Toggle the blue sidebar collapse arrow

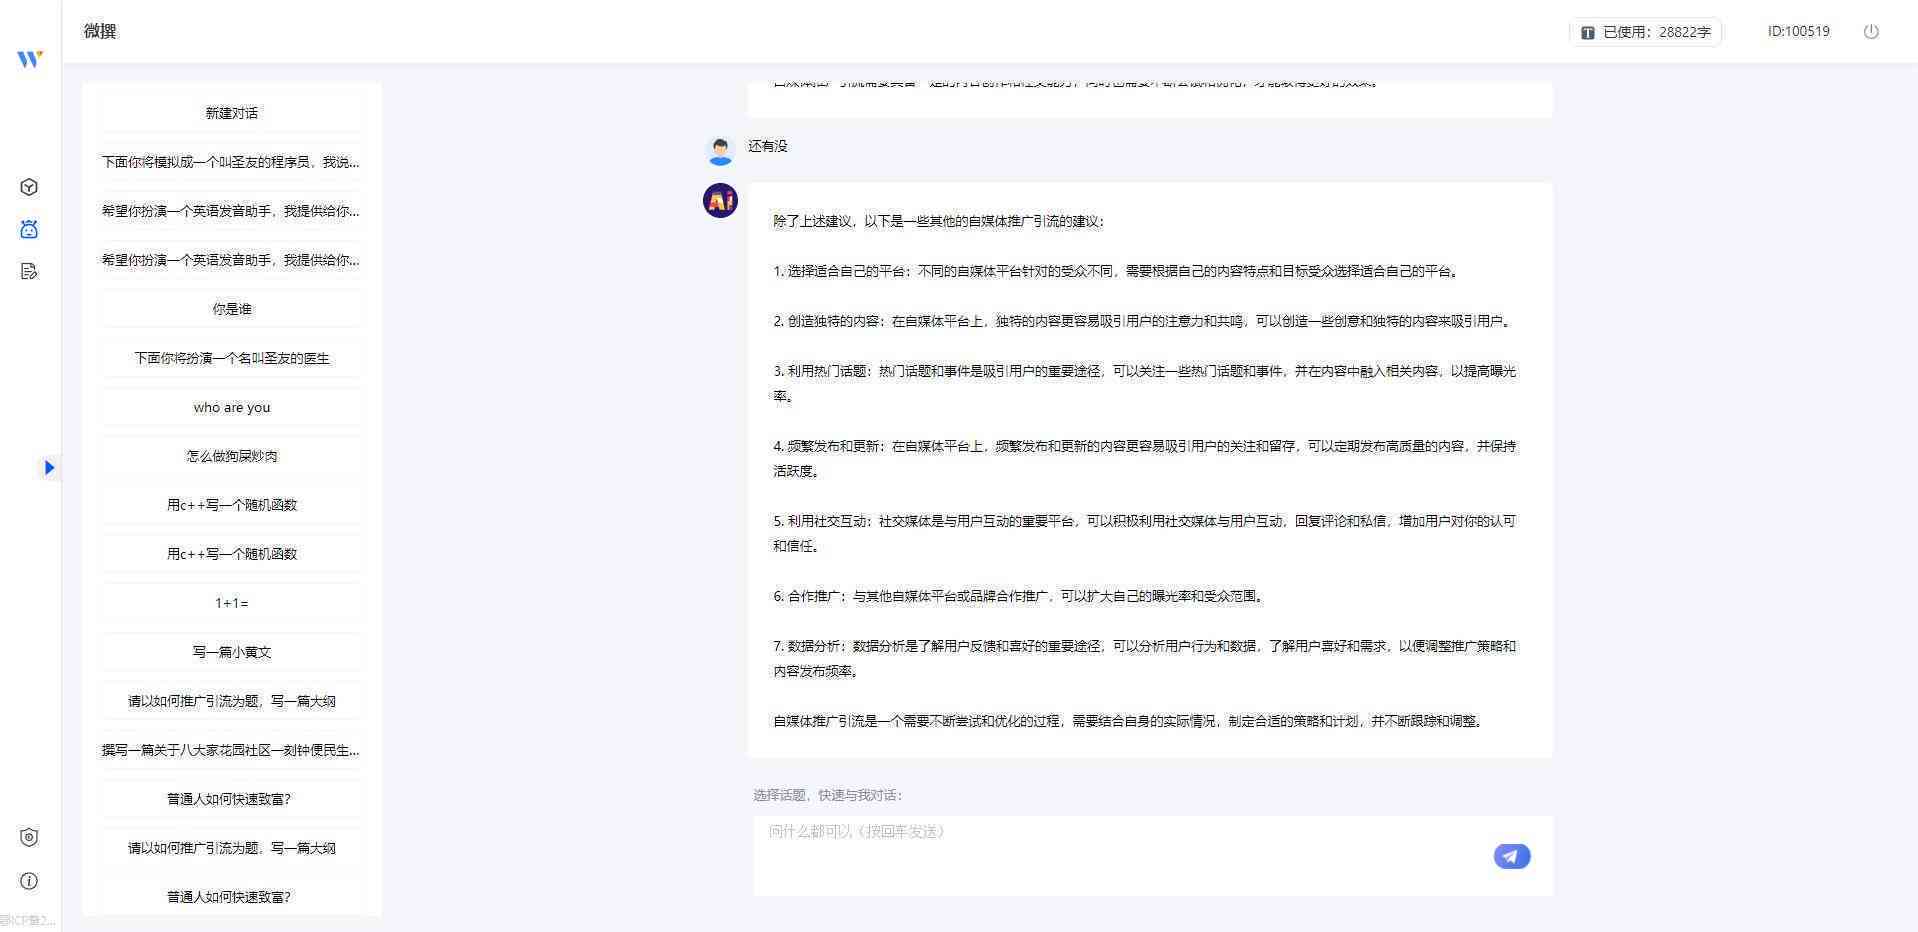pos(48,467)
